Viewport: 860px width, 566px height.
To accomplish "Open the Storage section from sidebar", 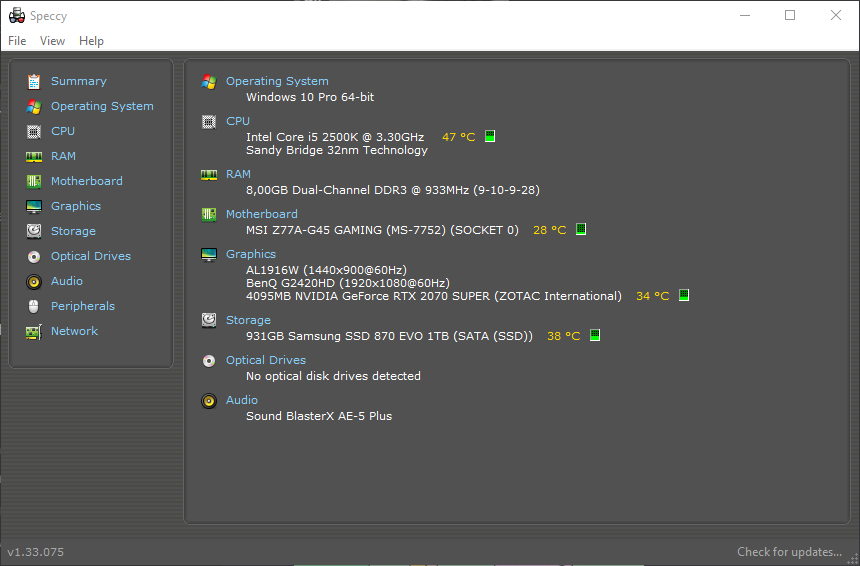I will 73,231.
